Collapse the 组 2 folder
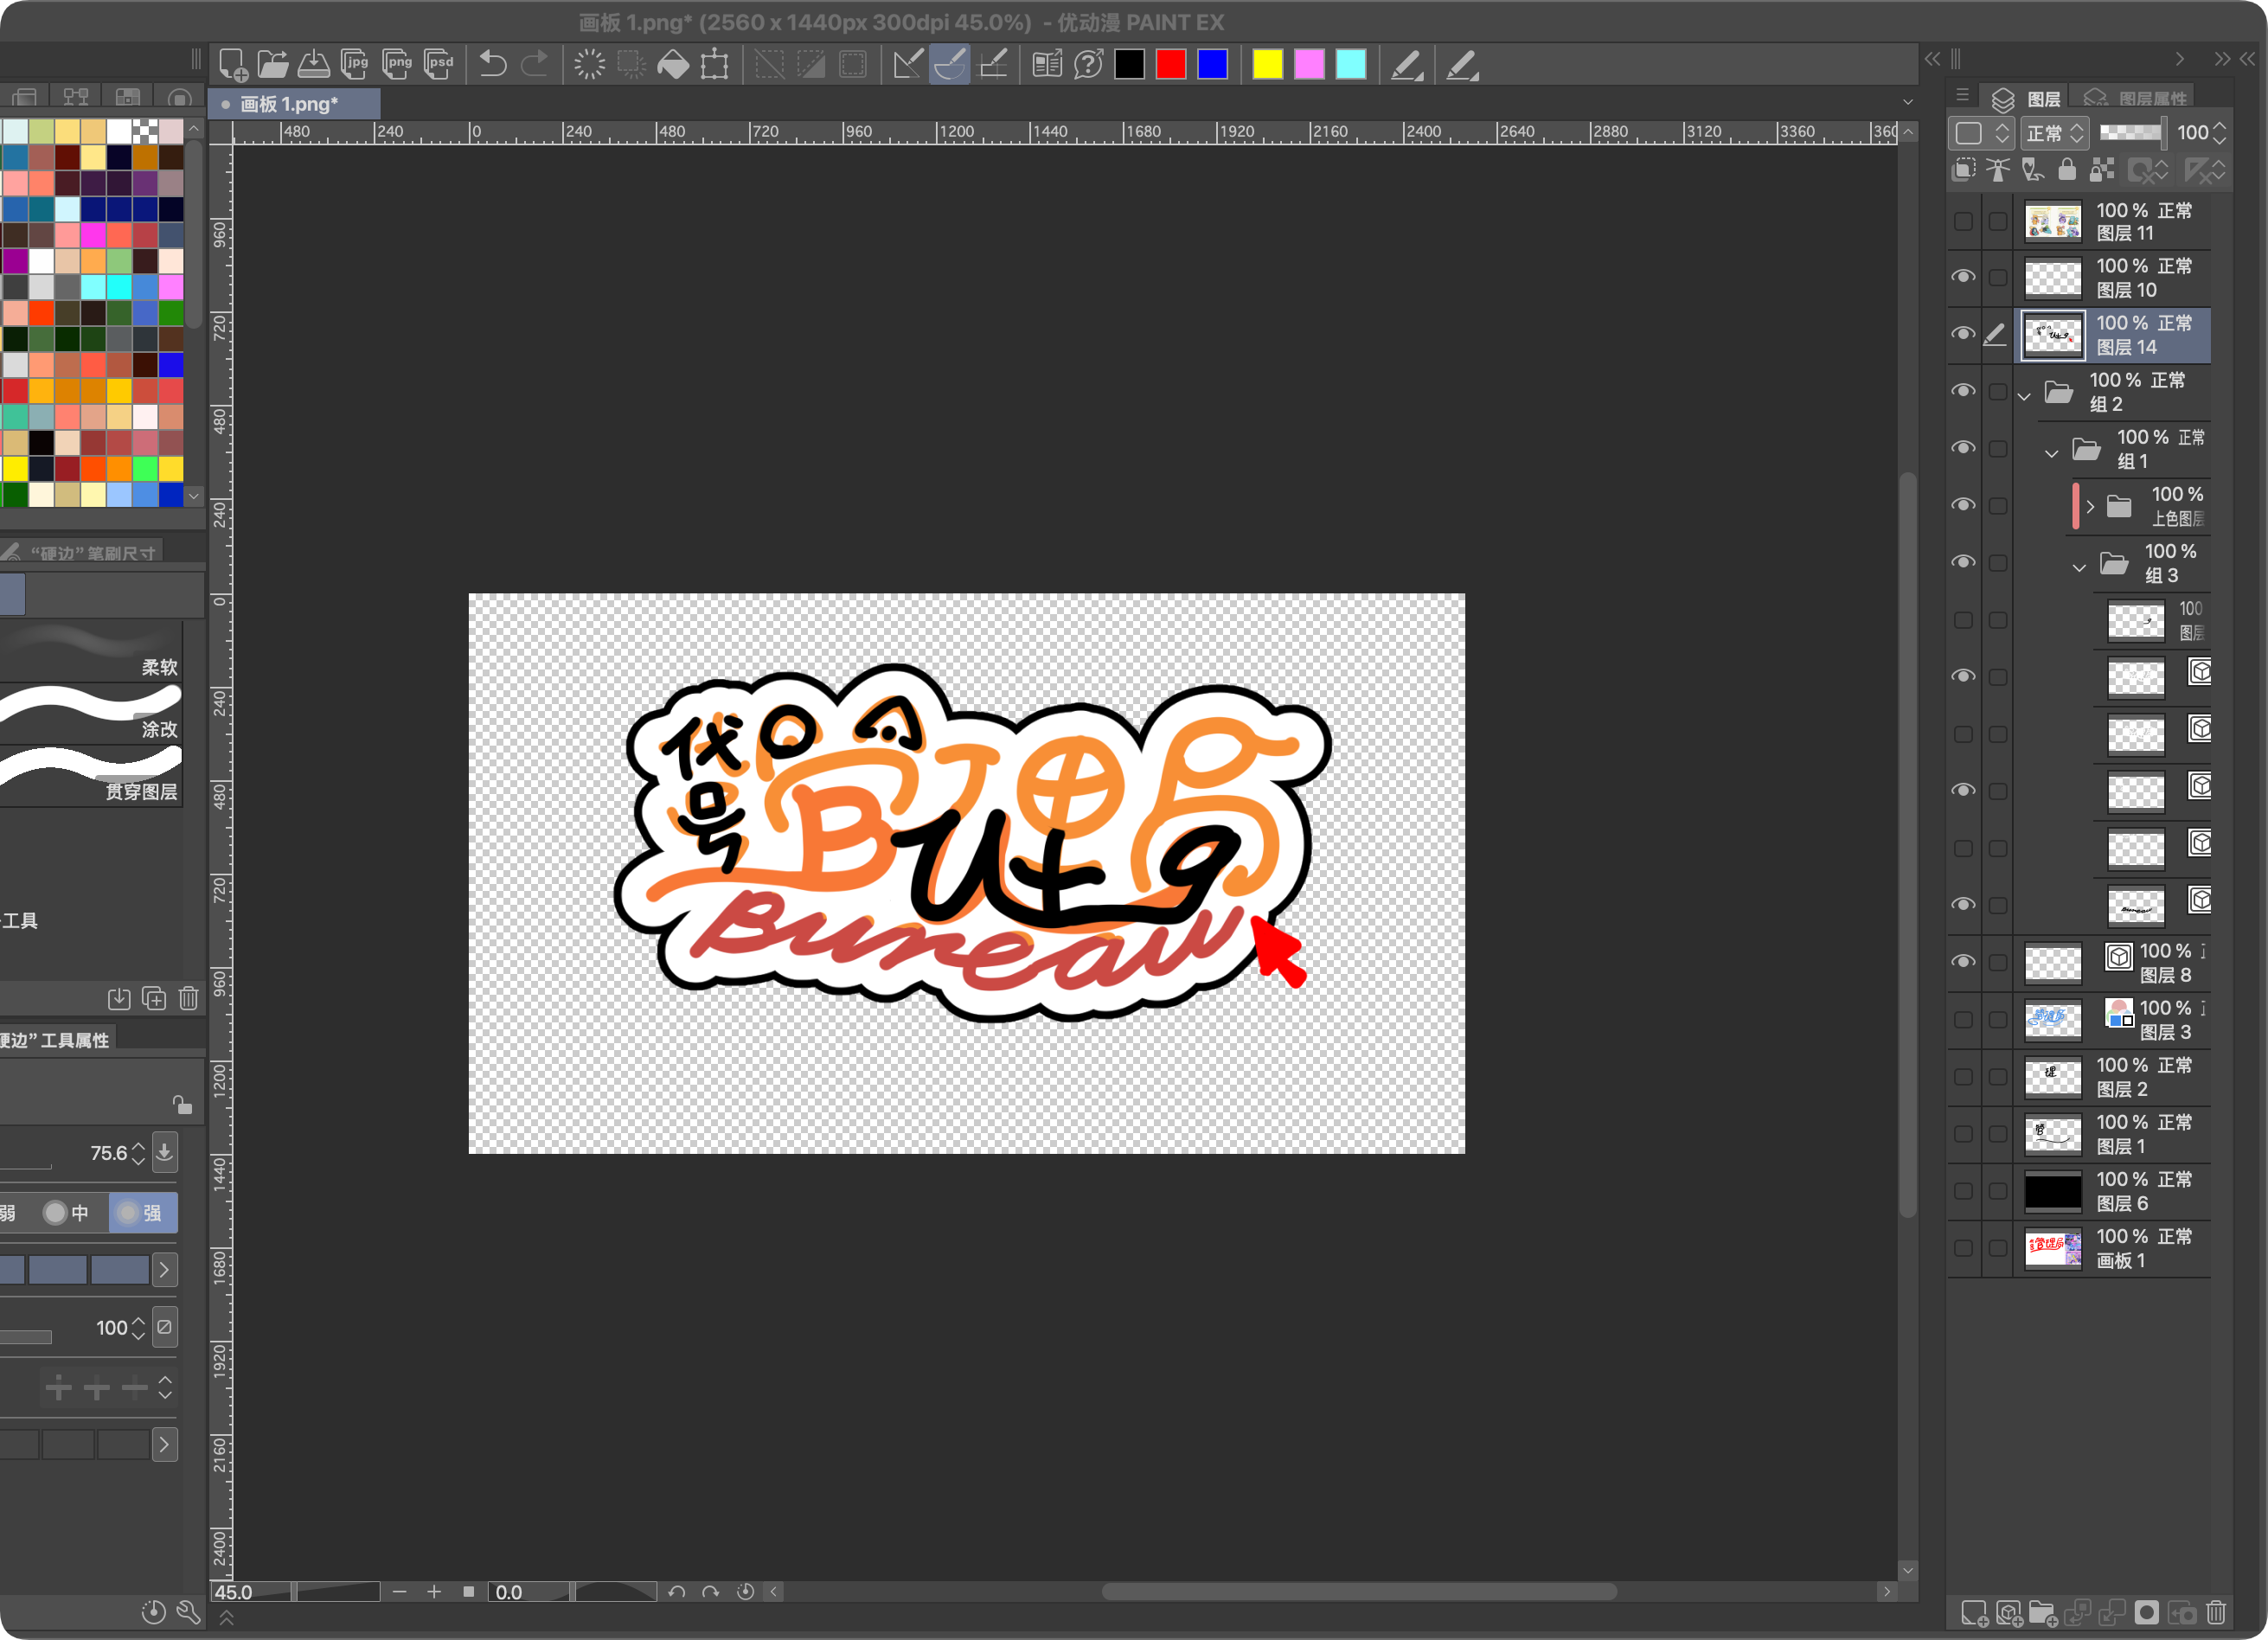2268x1640 pixels. point(2024,397)
